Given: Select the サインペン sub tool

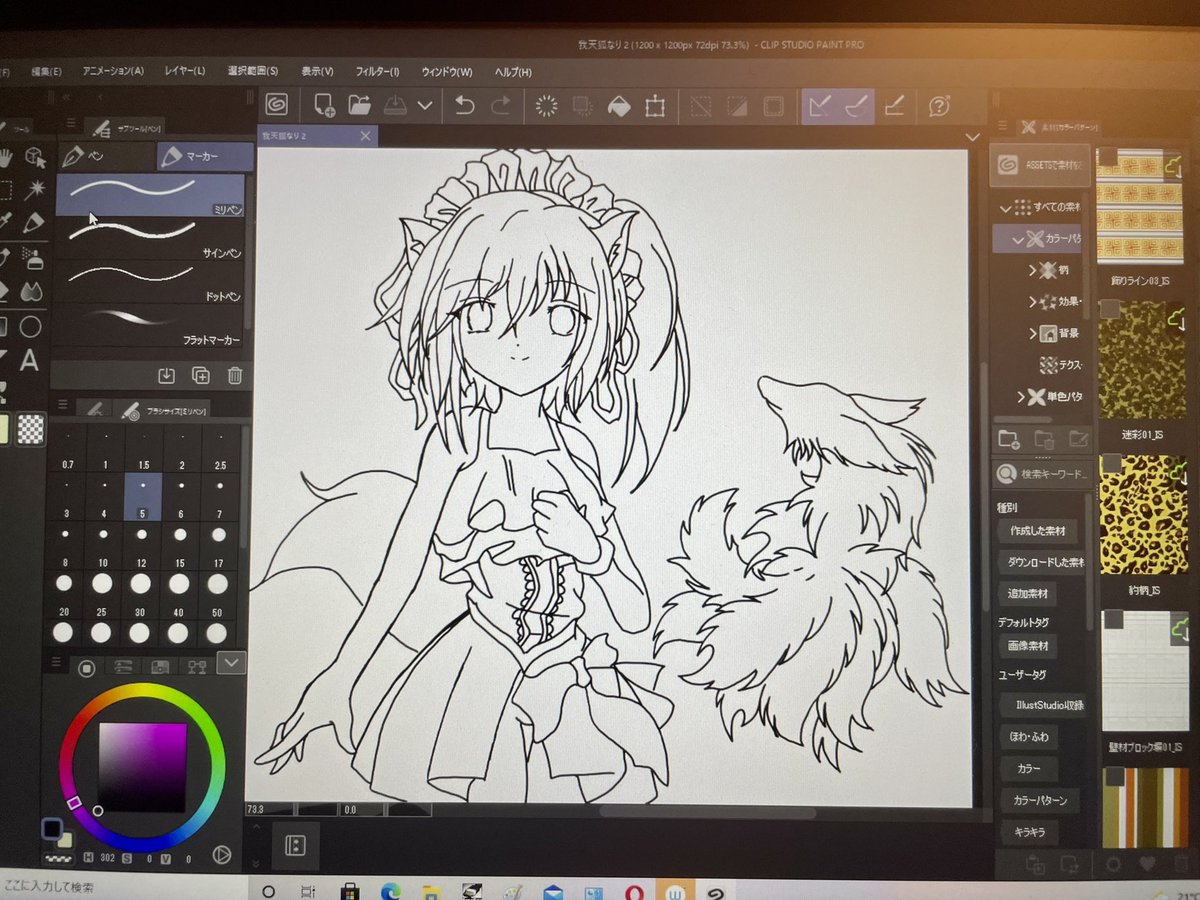Looking at the screenshot, I should pyautogui.click(x=150, y=239).
